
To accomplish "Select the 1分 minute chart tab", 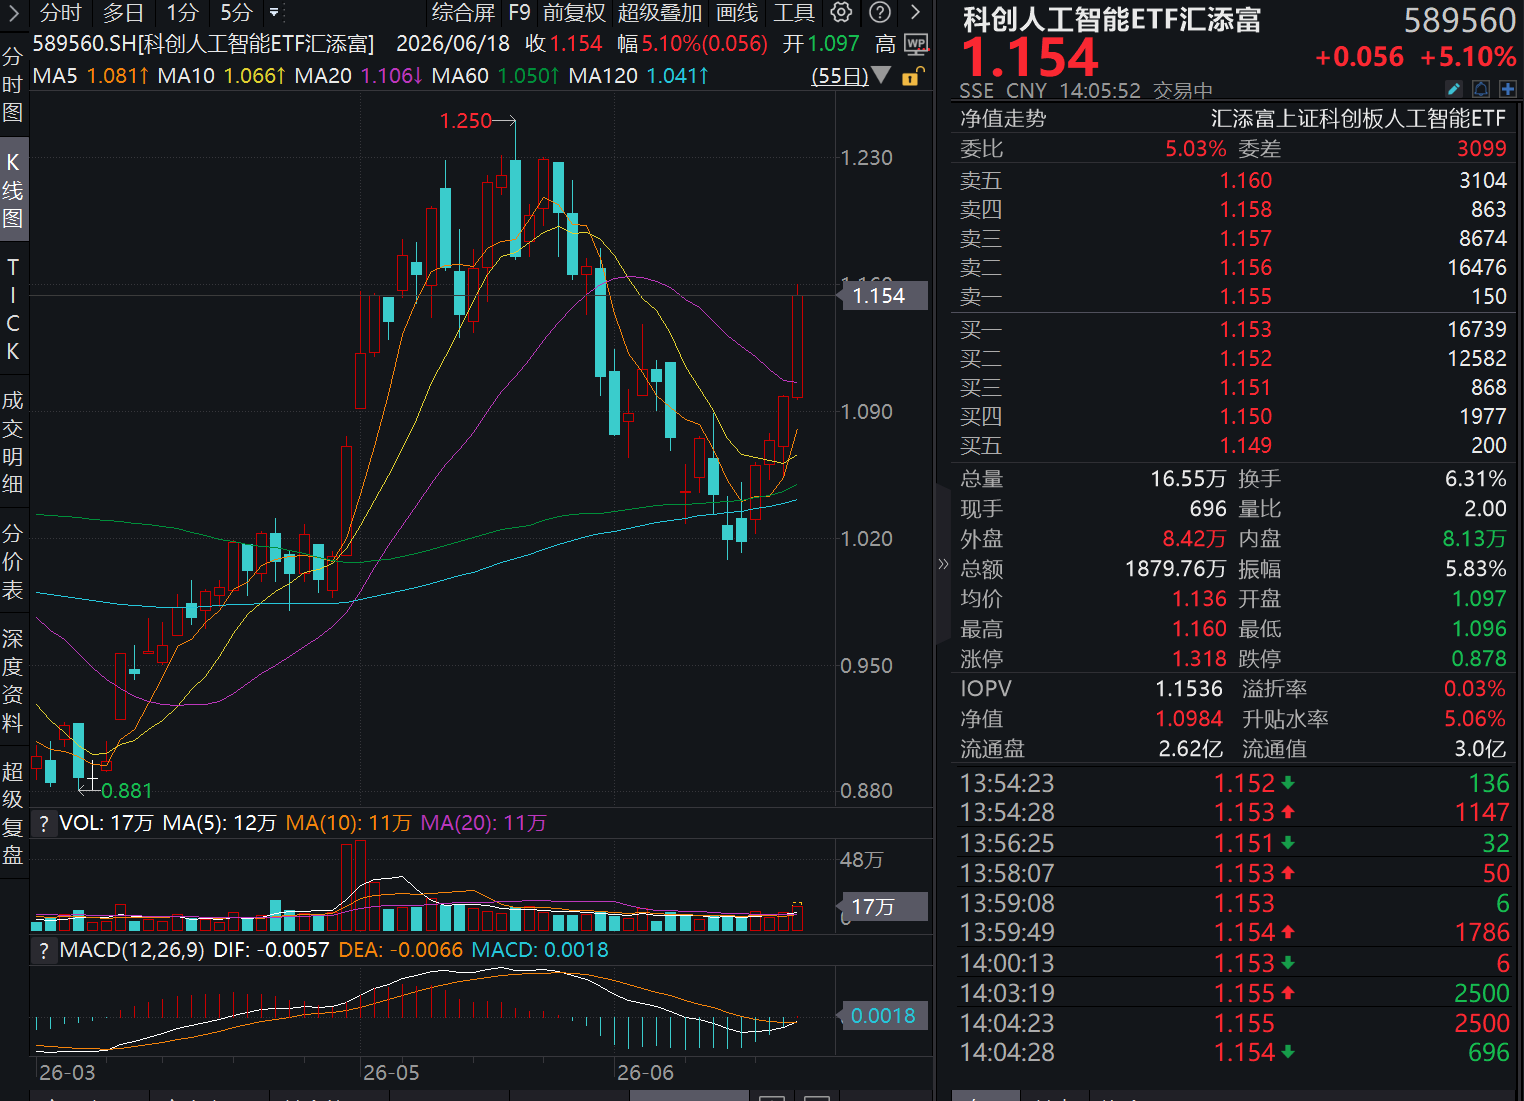I will click(x=182, y=13).
